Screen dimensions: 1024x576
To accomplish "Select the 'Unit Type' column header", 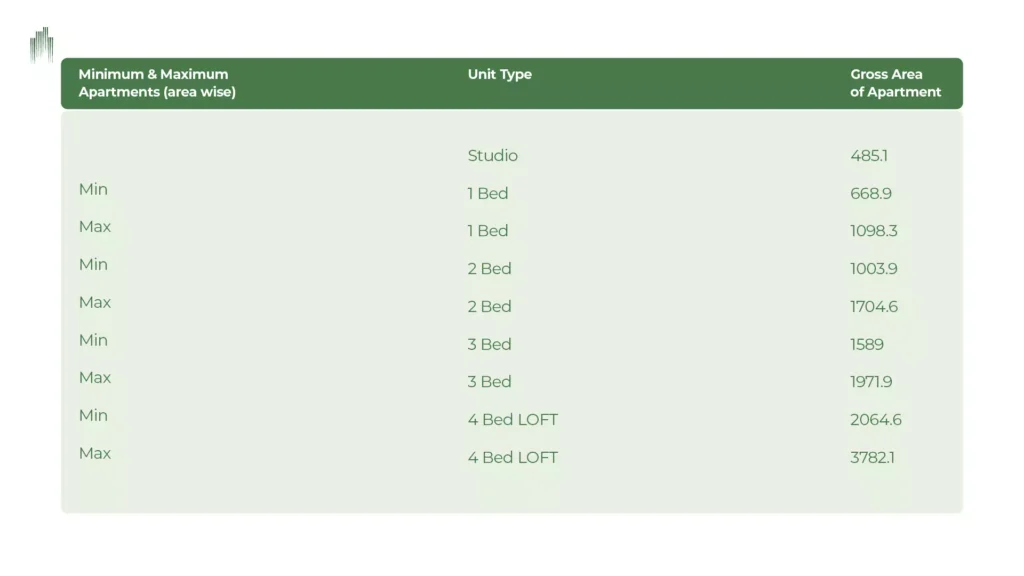I will tap(500, 74).
